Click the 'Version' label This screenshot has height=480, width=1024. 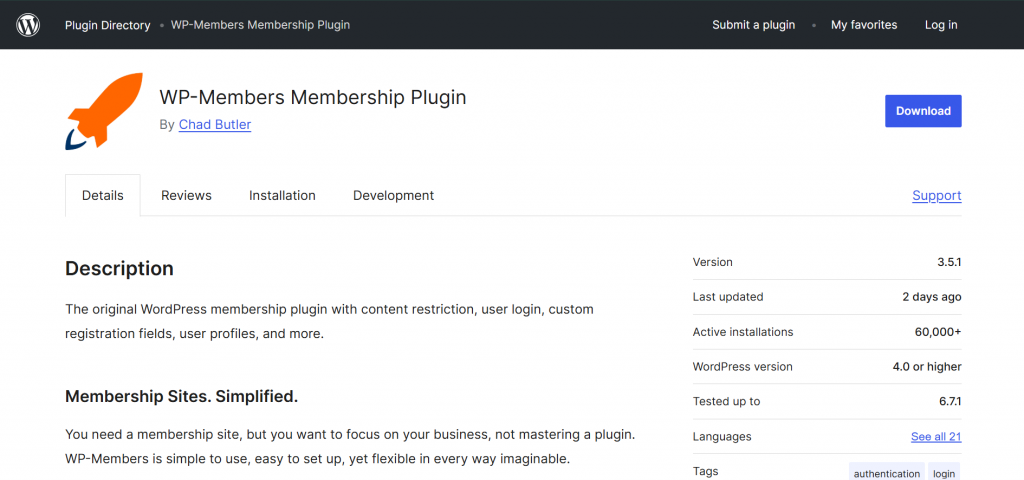(x=712, y=262)
